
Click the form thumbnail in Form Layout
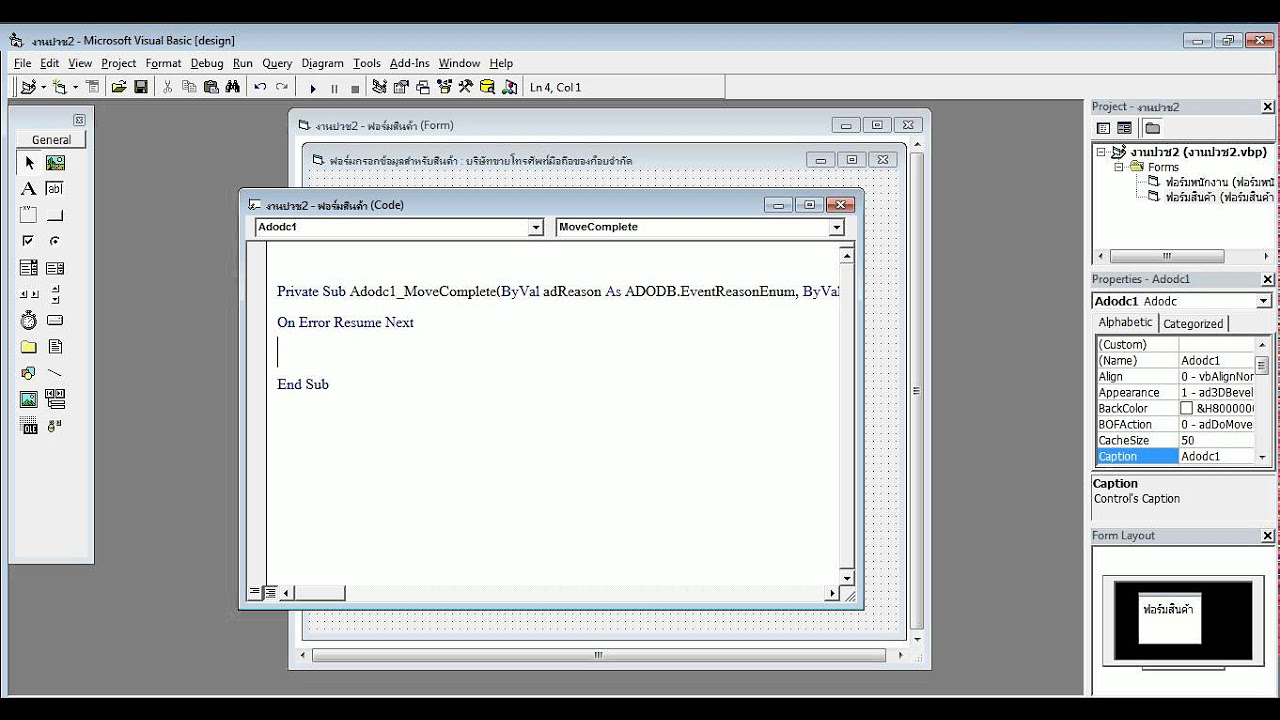[1170, 619]
